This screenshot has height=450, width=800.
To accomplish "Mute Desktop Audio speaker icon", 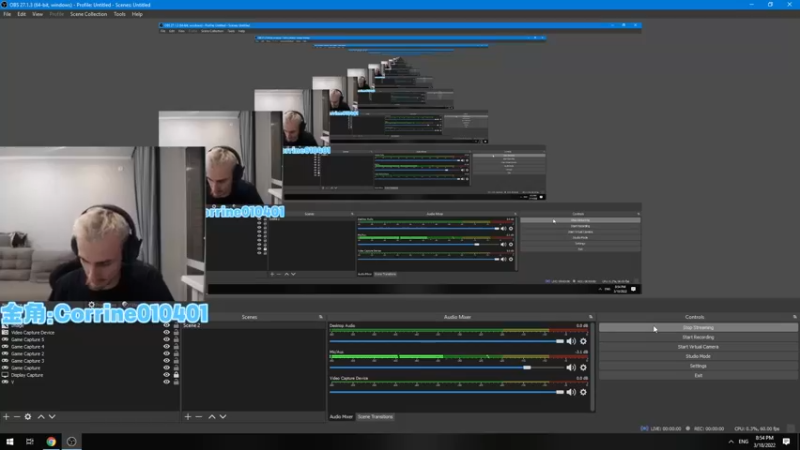I will tap(571, 341).
